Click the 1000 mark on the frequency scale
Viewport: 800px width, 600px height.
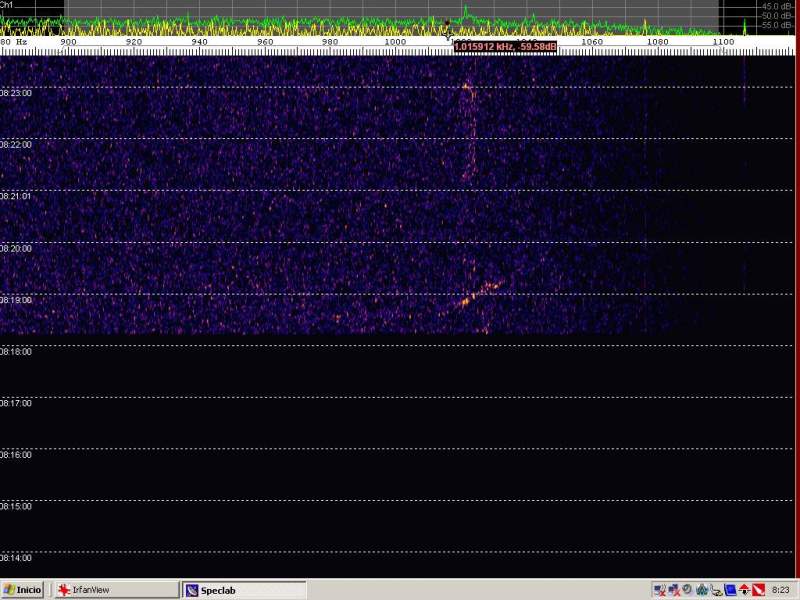395,42
